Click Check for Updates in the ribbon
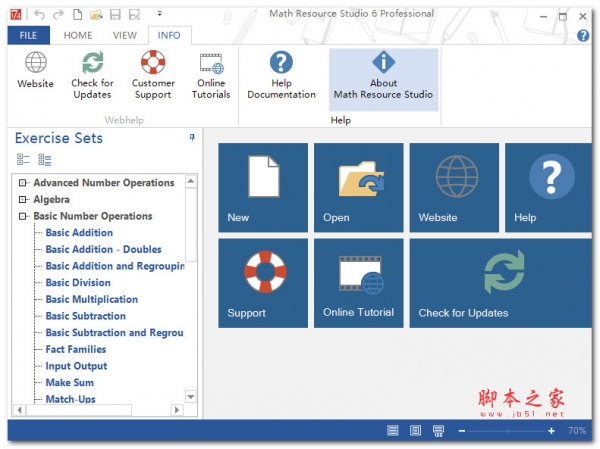 tap(92, 76)
